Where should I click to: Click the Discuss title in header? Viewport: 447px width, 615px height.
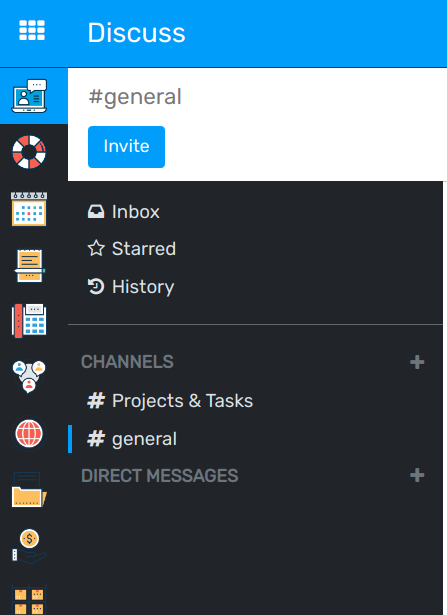[136, 33]
